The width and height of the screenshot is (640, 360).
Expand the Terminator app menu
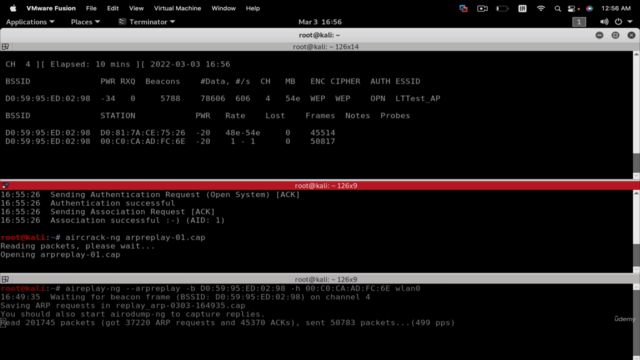pyautogui.click(x=147, y=22)
